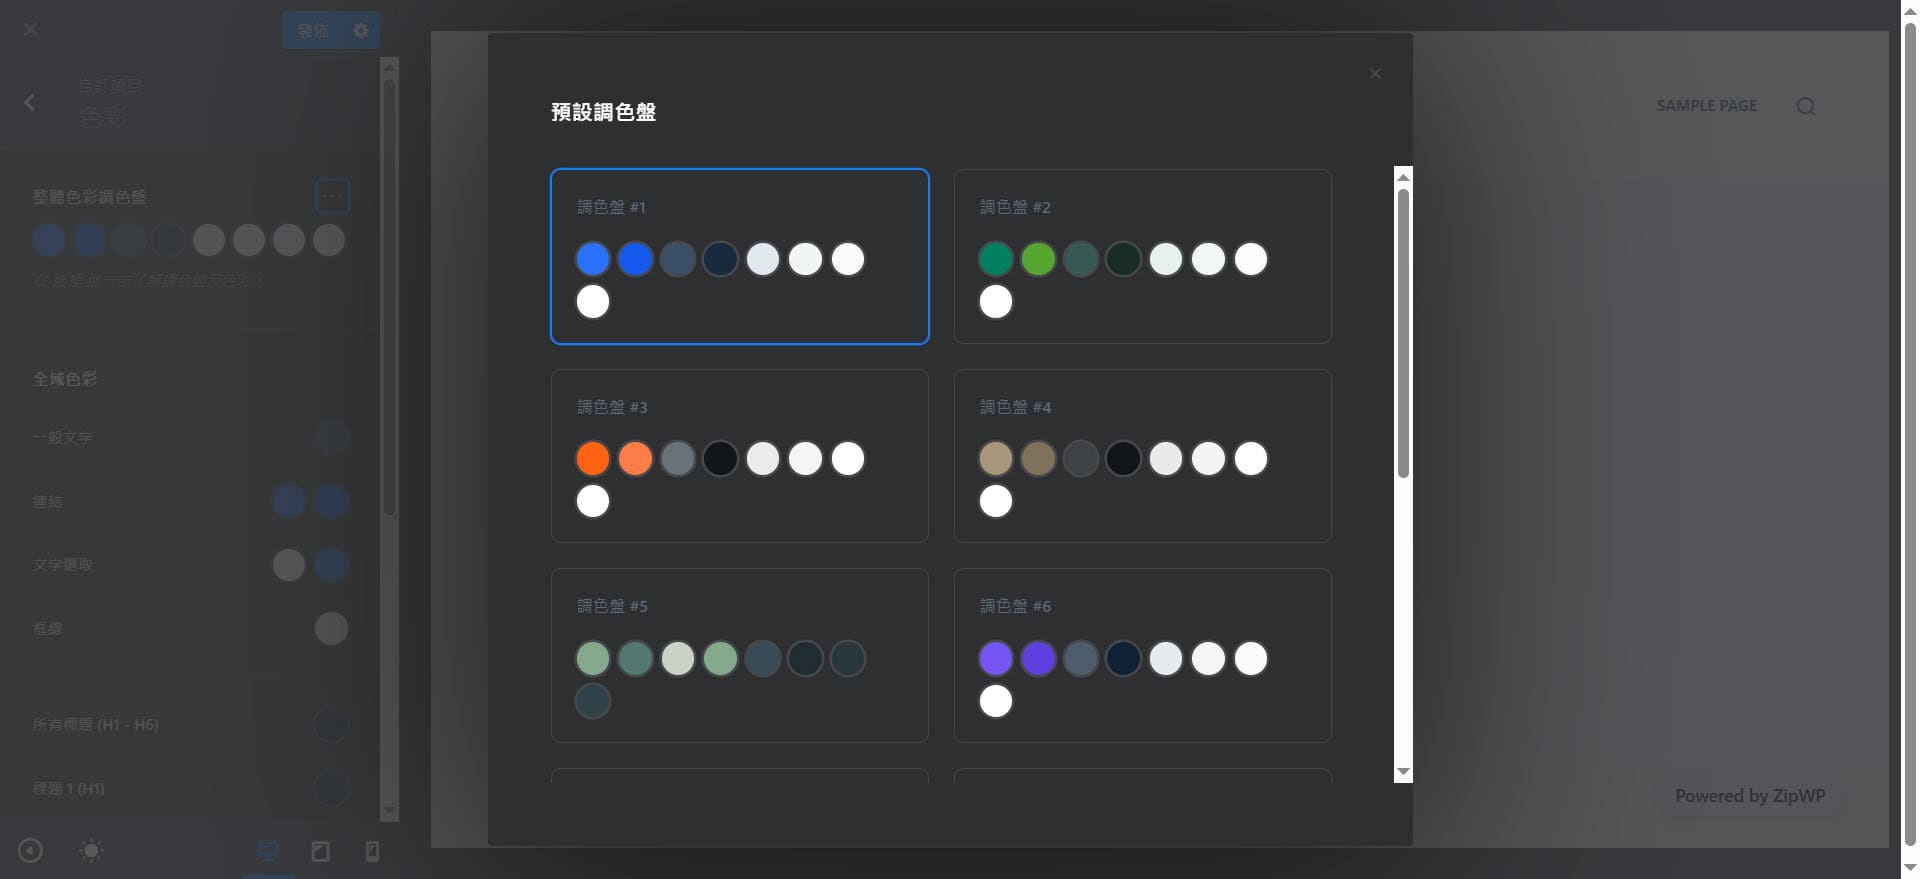Image resolution: width=1920 pixels, height=879 pixels.
Task: Click the palette dialog scrollbar up arrow
Action: tap(1403, 177)
